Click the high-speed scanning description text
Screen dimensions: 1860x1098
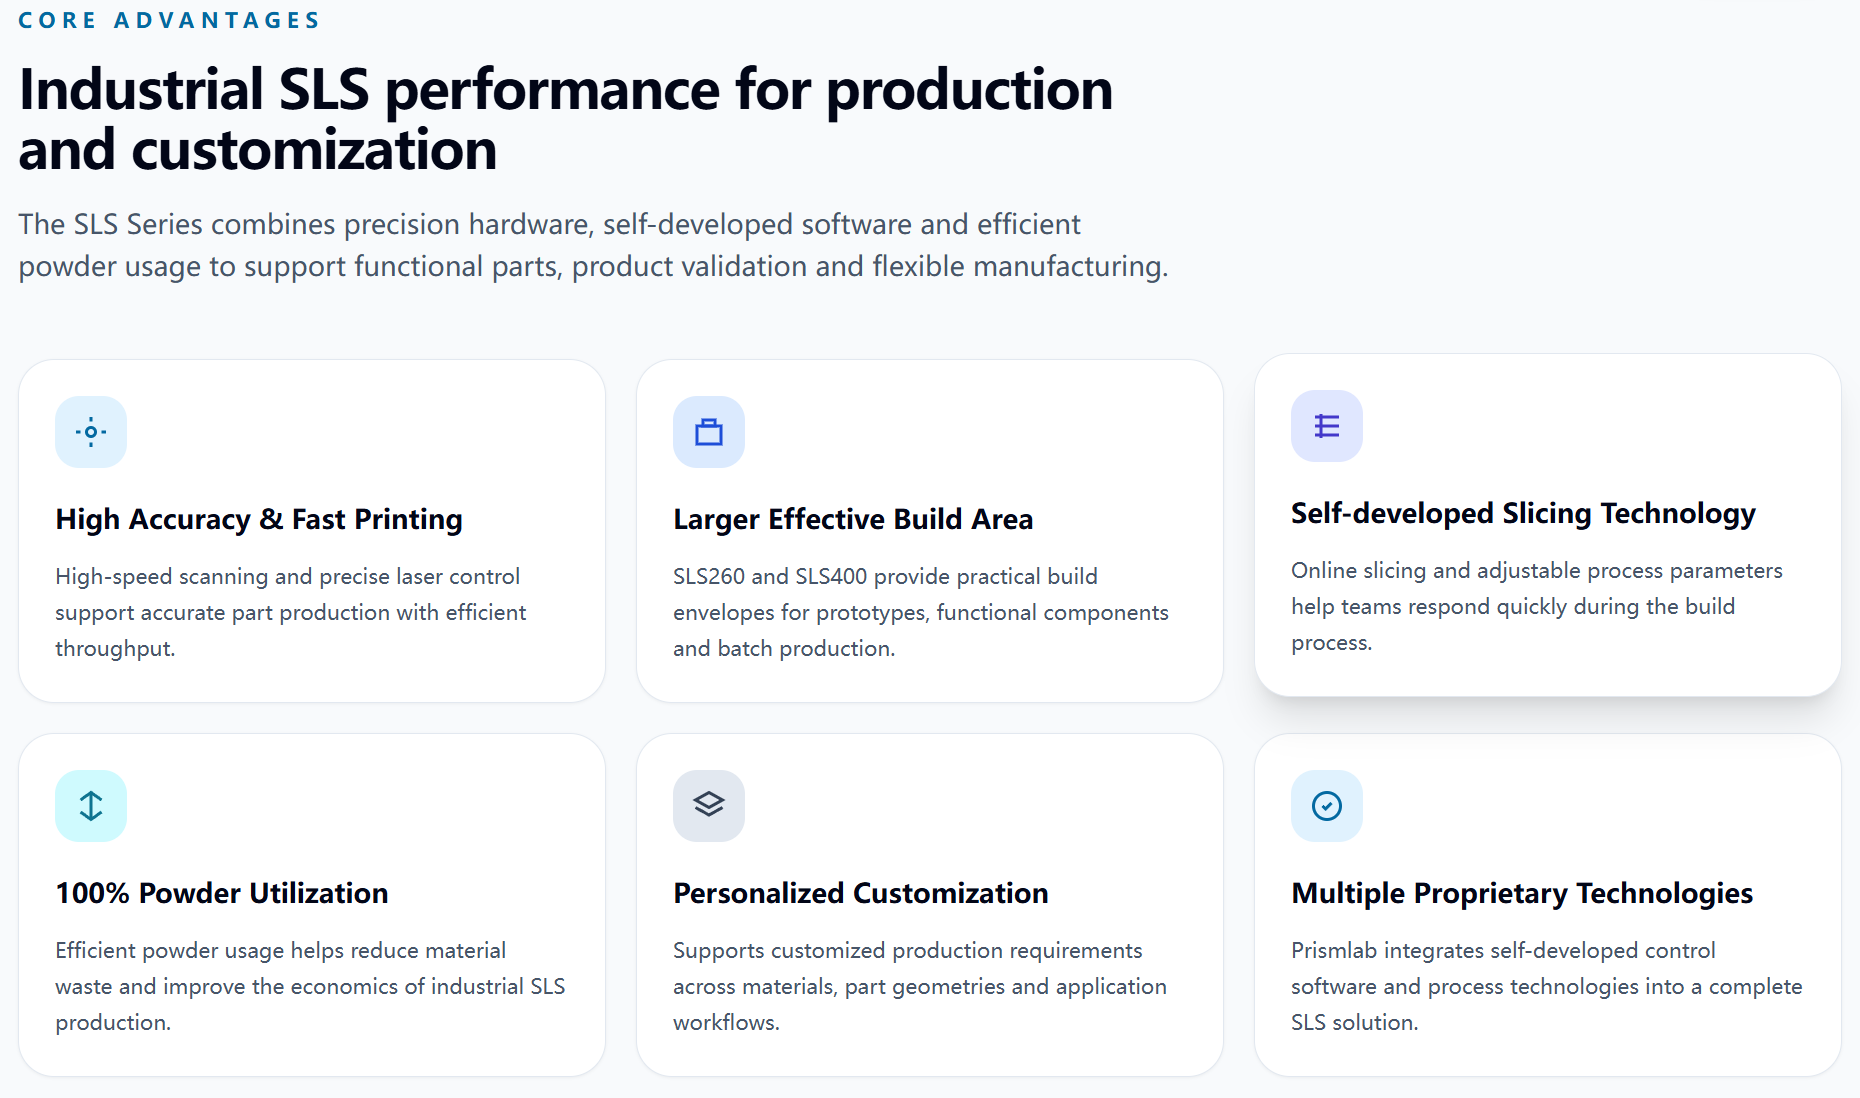(291, 612)
